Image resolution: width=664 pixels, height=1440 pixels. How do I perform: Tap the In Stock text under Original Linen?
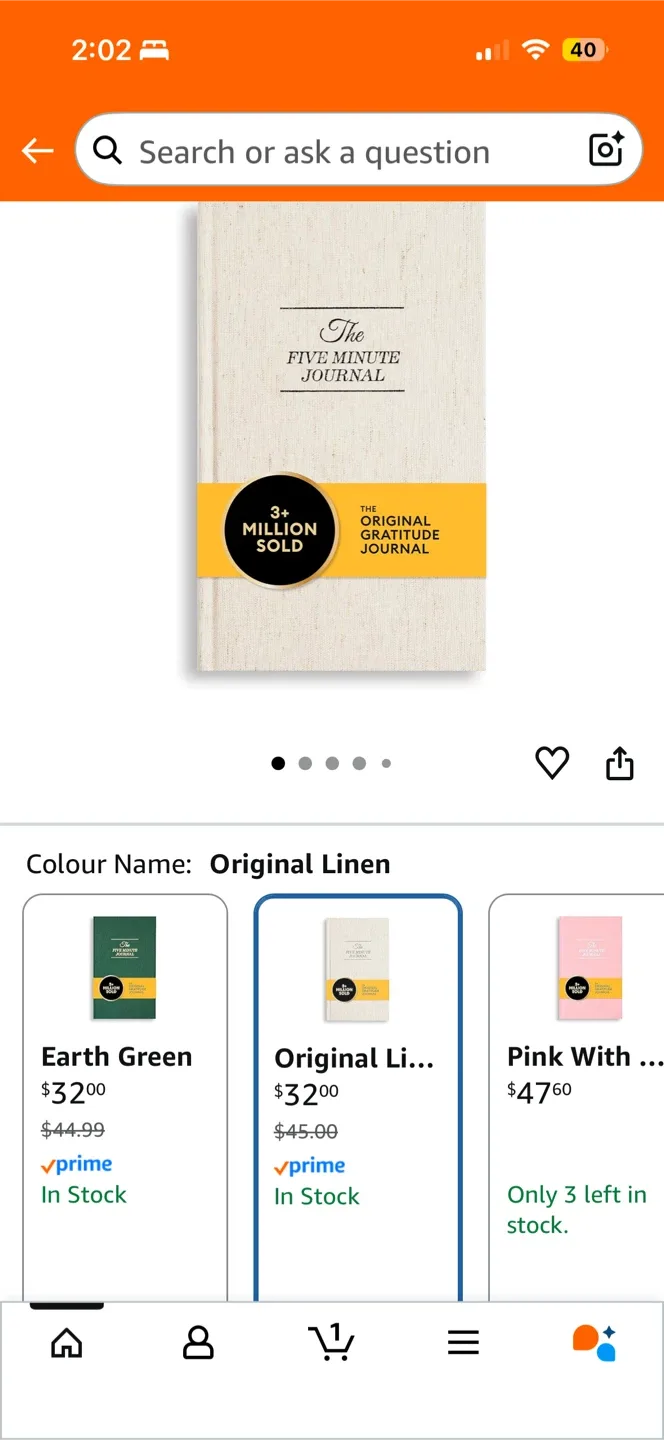pos(316,1196)
